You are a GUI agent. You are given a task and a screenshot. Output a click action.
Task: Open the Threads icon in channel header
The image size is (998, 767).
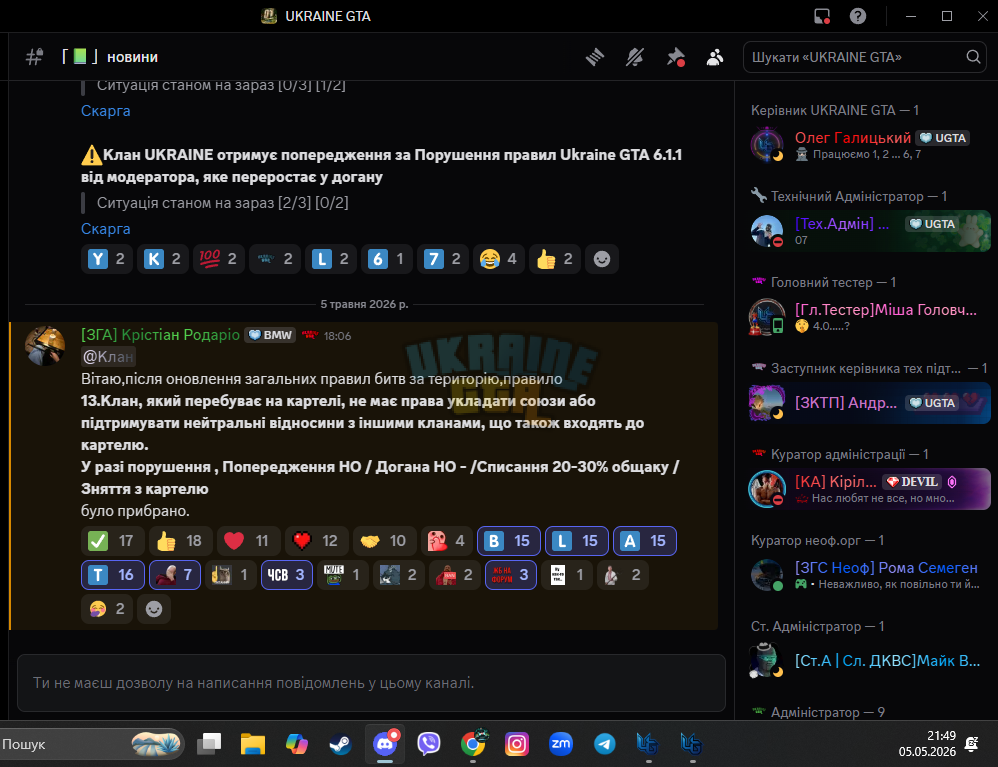(594, 57)
